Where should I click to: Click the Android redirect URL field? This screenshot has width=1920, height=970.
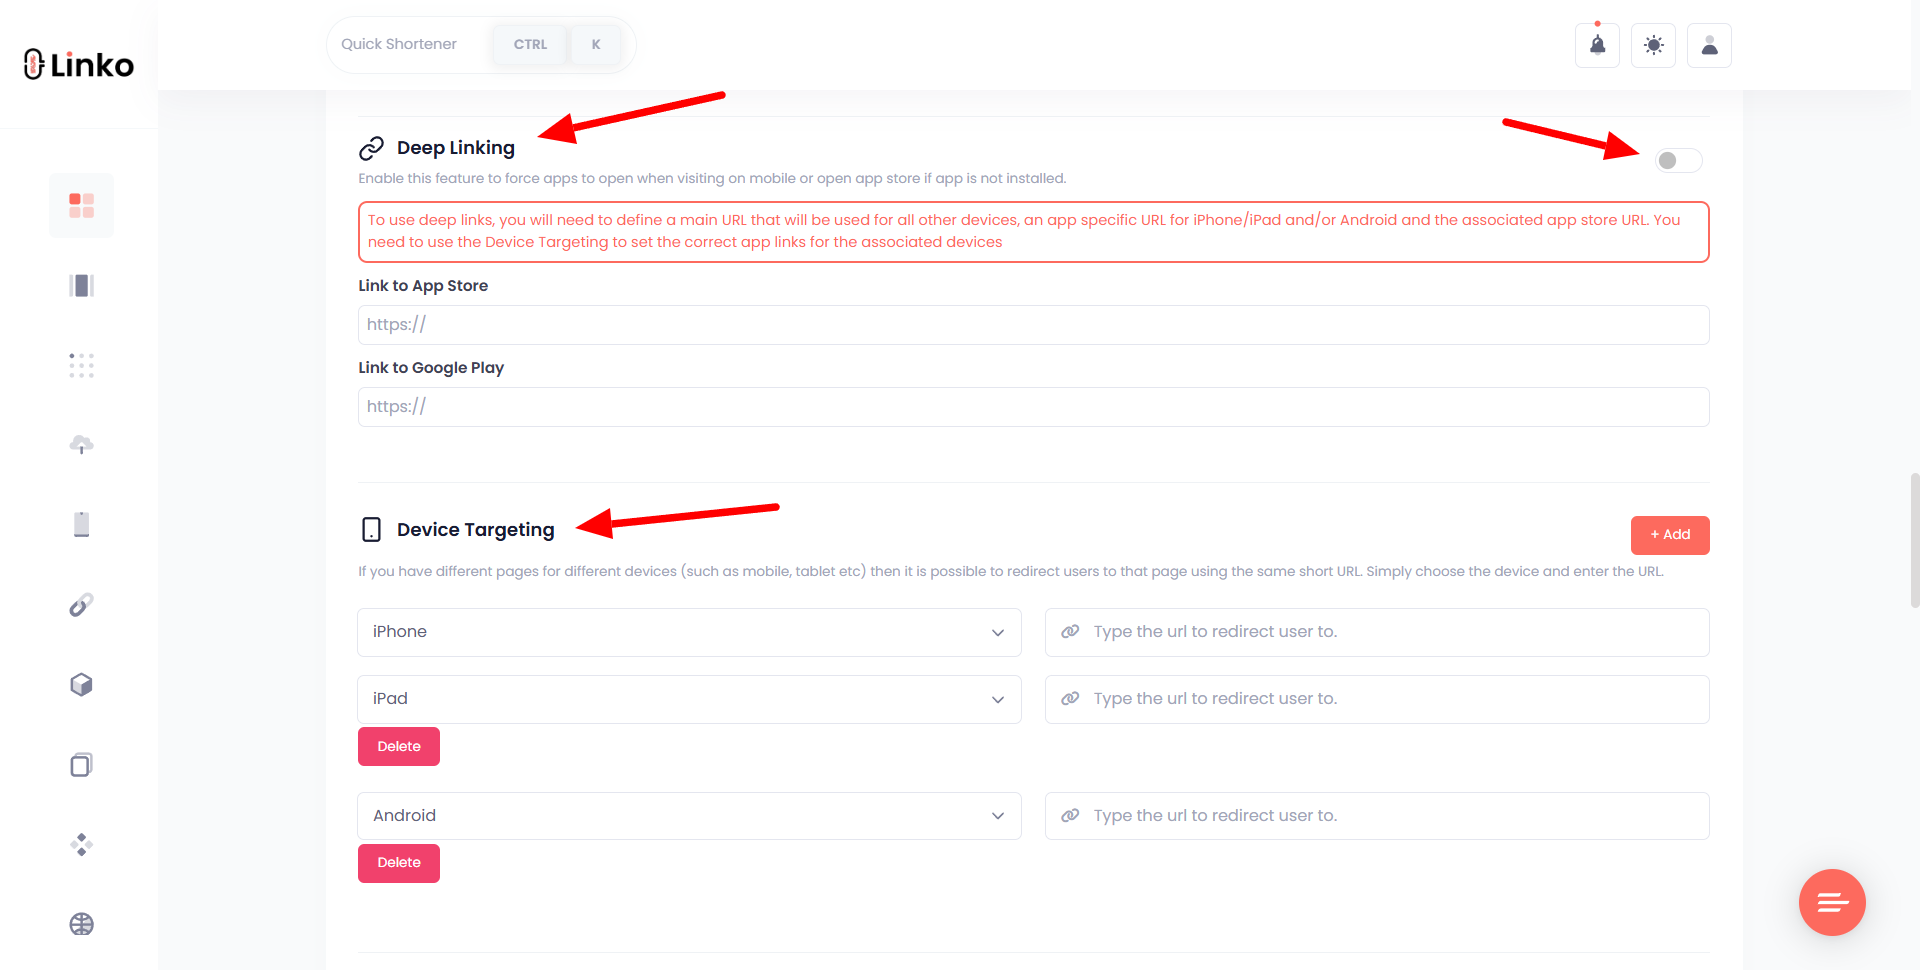[1377, 816]
